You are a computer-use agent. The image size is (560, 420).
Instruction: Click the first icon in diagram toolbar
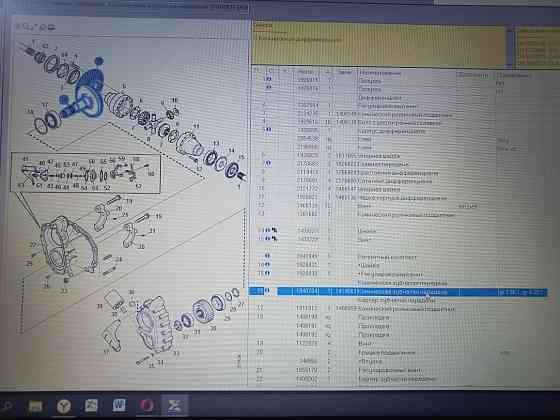(19, 27)
